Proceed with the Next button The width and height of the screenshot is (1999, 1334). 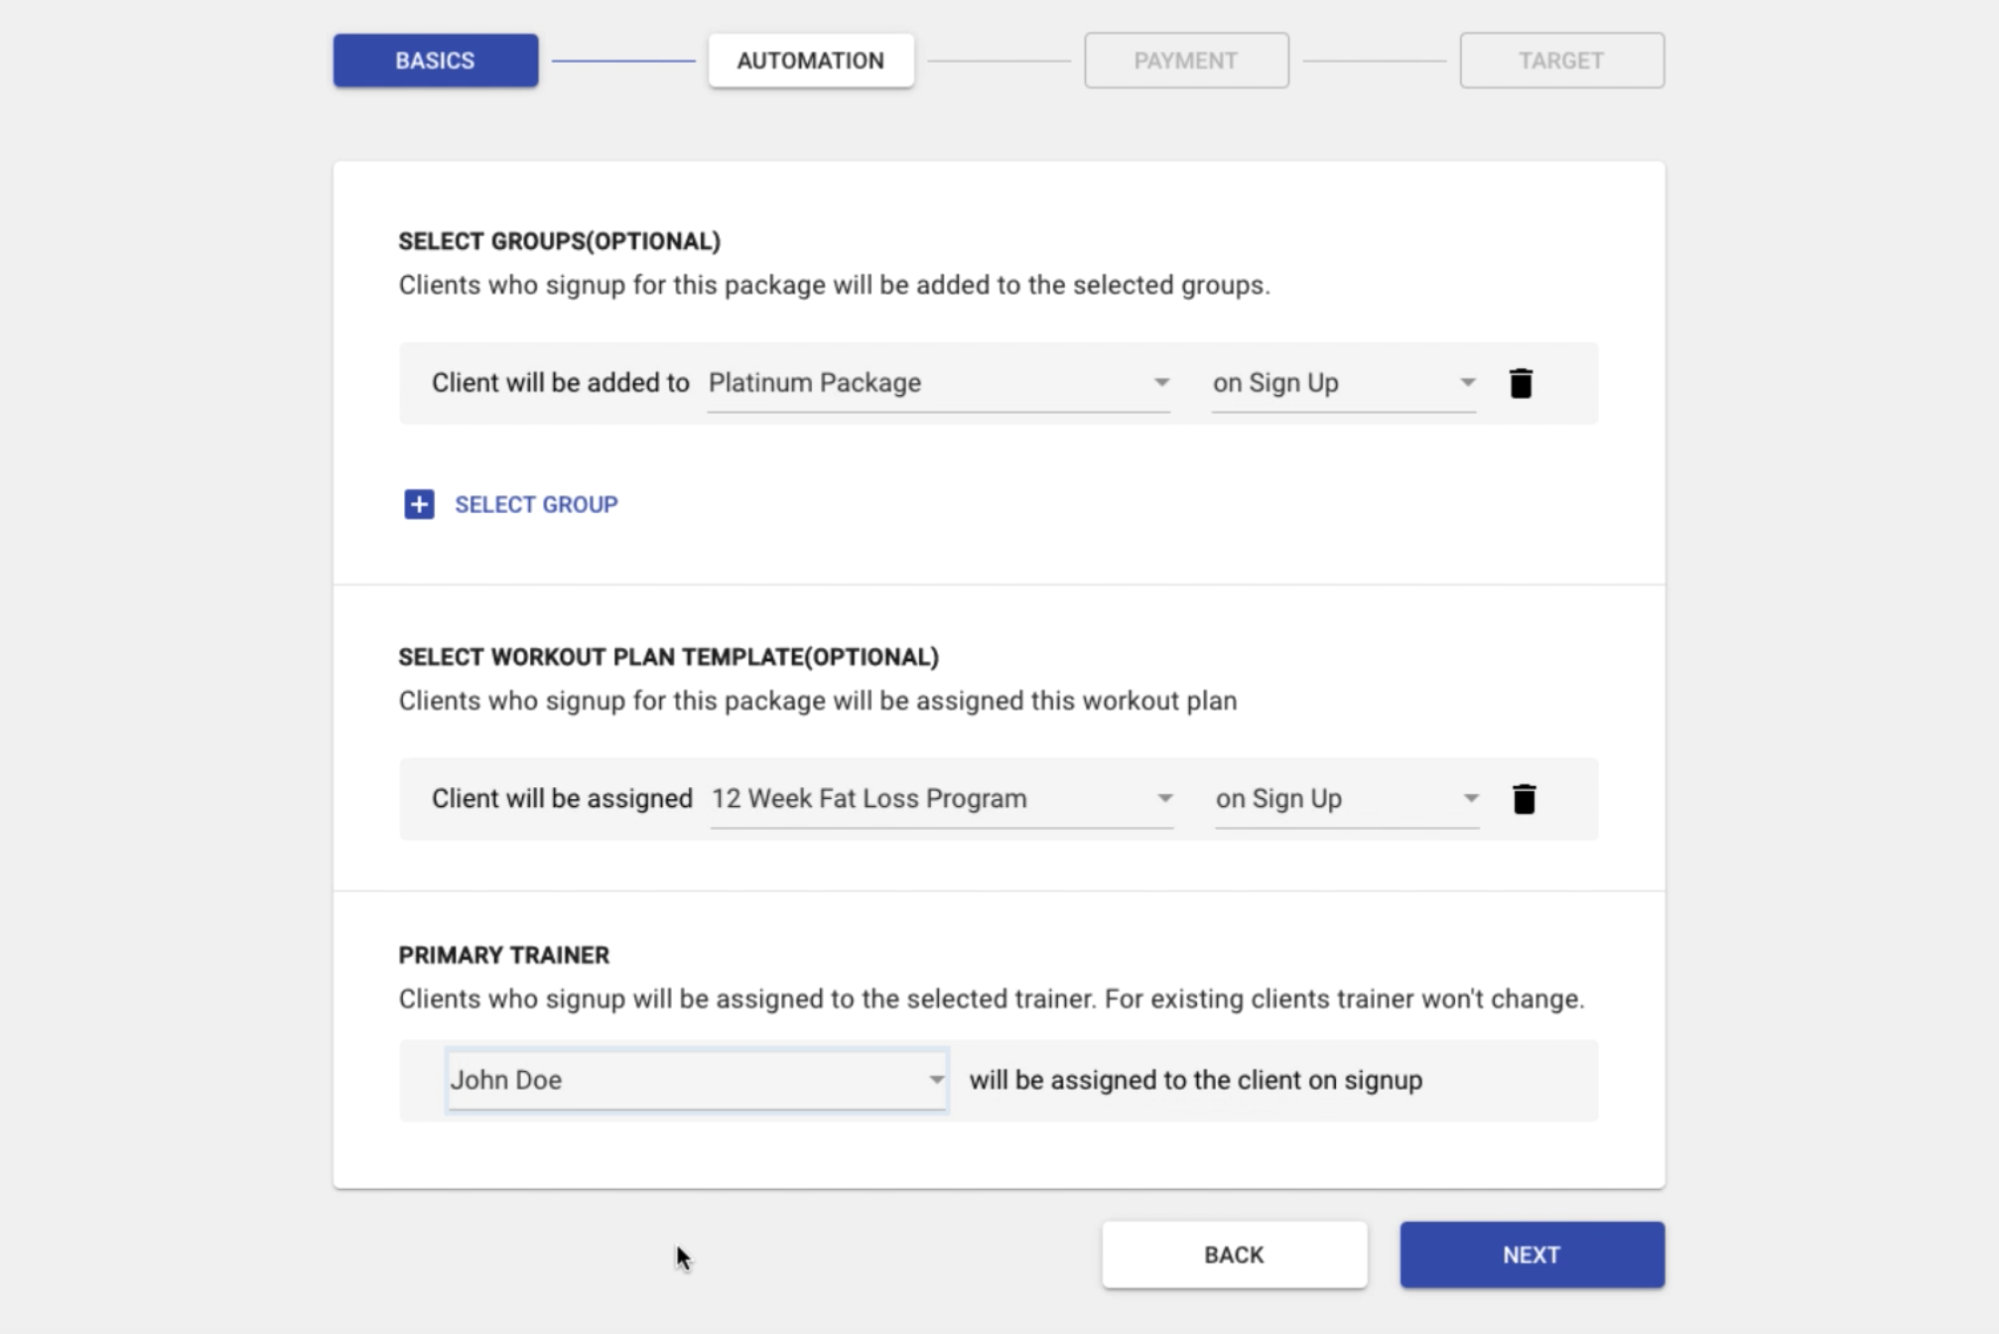click(x=1531, y=1255)
